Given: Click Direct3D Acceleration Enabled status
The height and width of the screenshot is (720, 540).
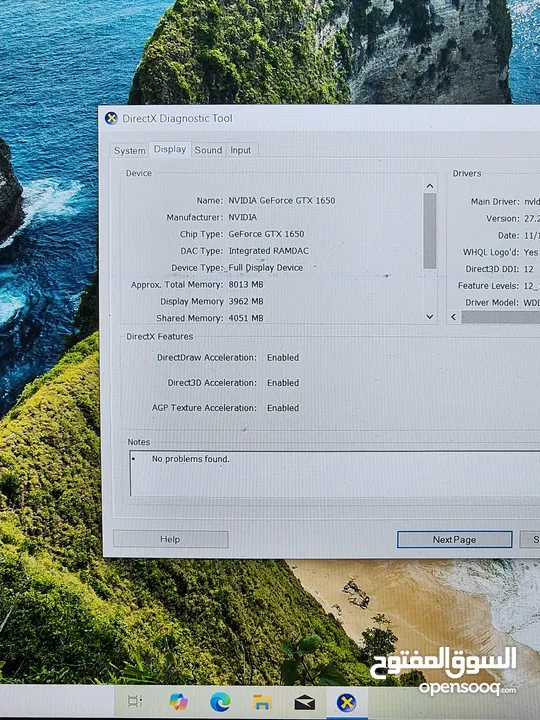Looking at the screenshot, I should [x=283, y=383].
